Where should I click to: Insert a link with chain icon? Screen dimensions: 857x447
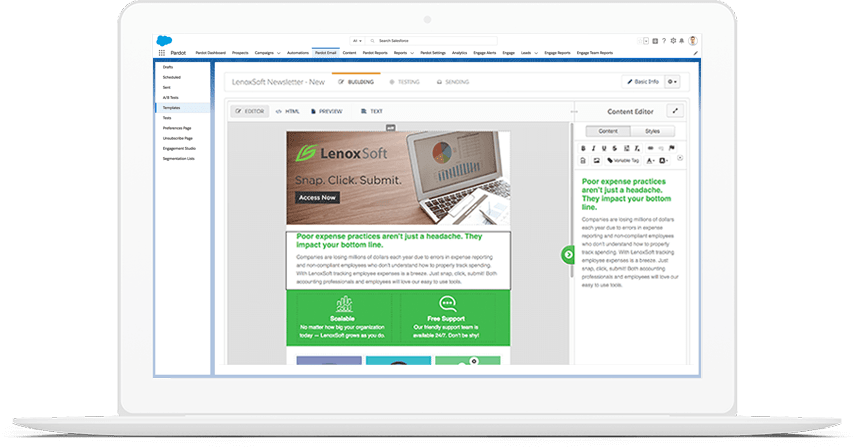(x=650, y=148)
